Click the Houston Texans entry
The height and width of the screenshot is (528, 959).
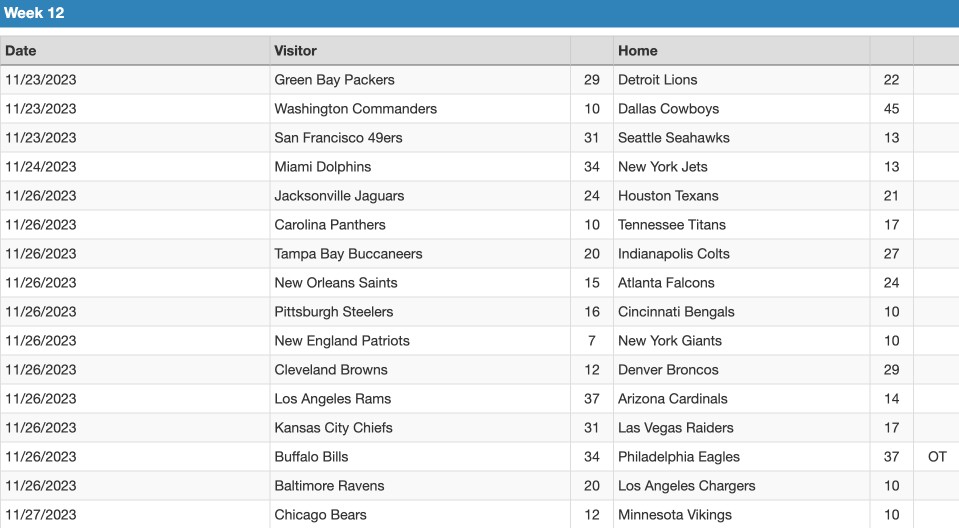[x=668, y=196]
